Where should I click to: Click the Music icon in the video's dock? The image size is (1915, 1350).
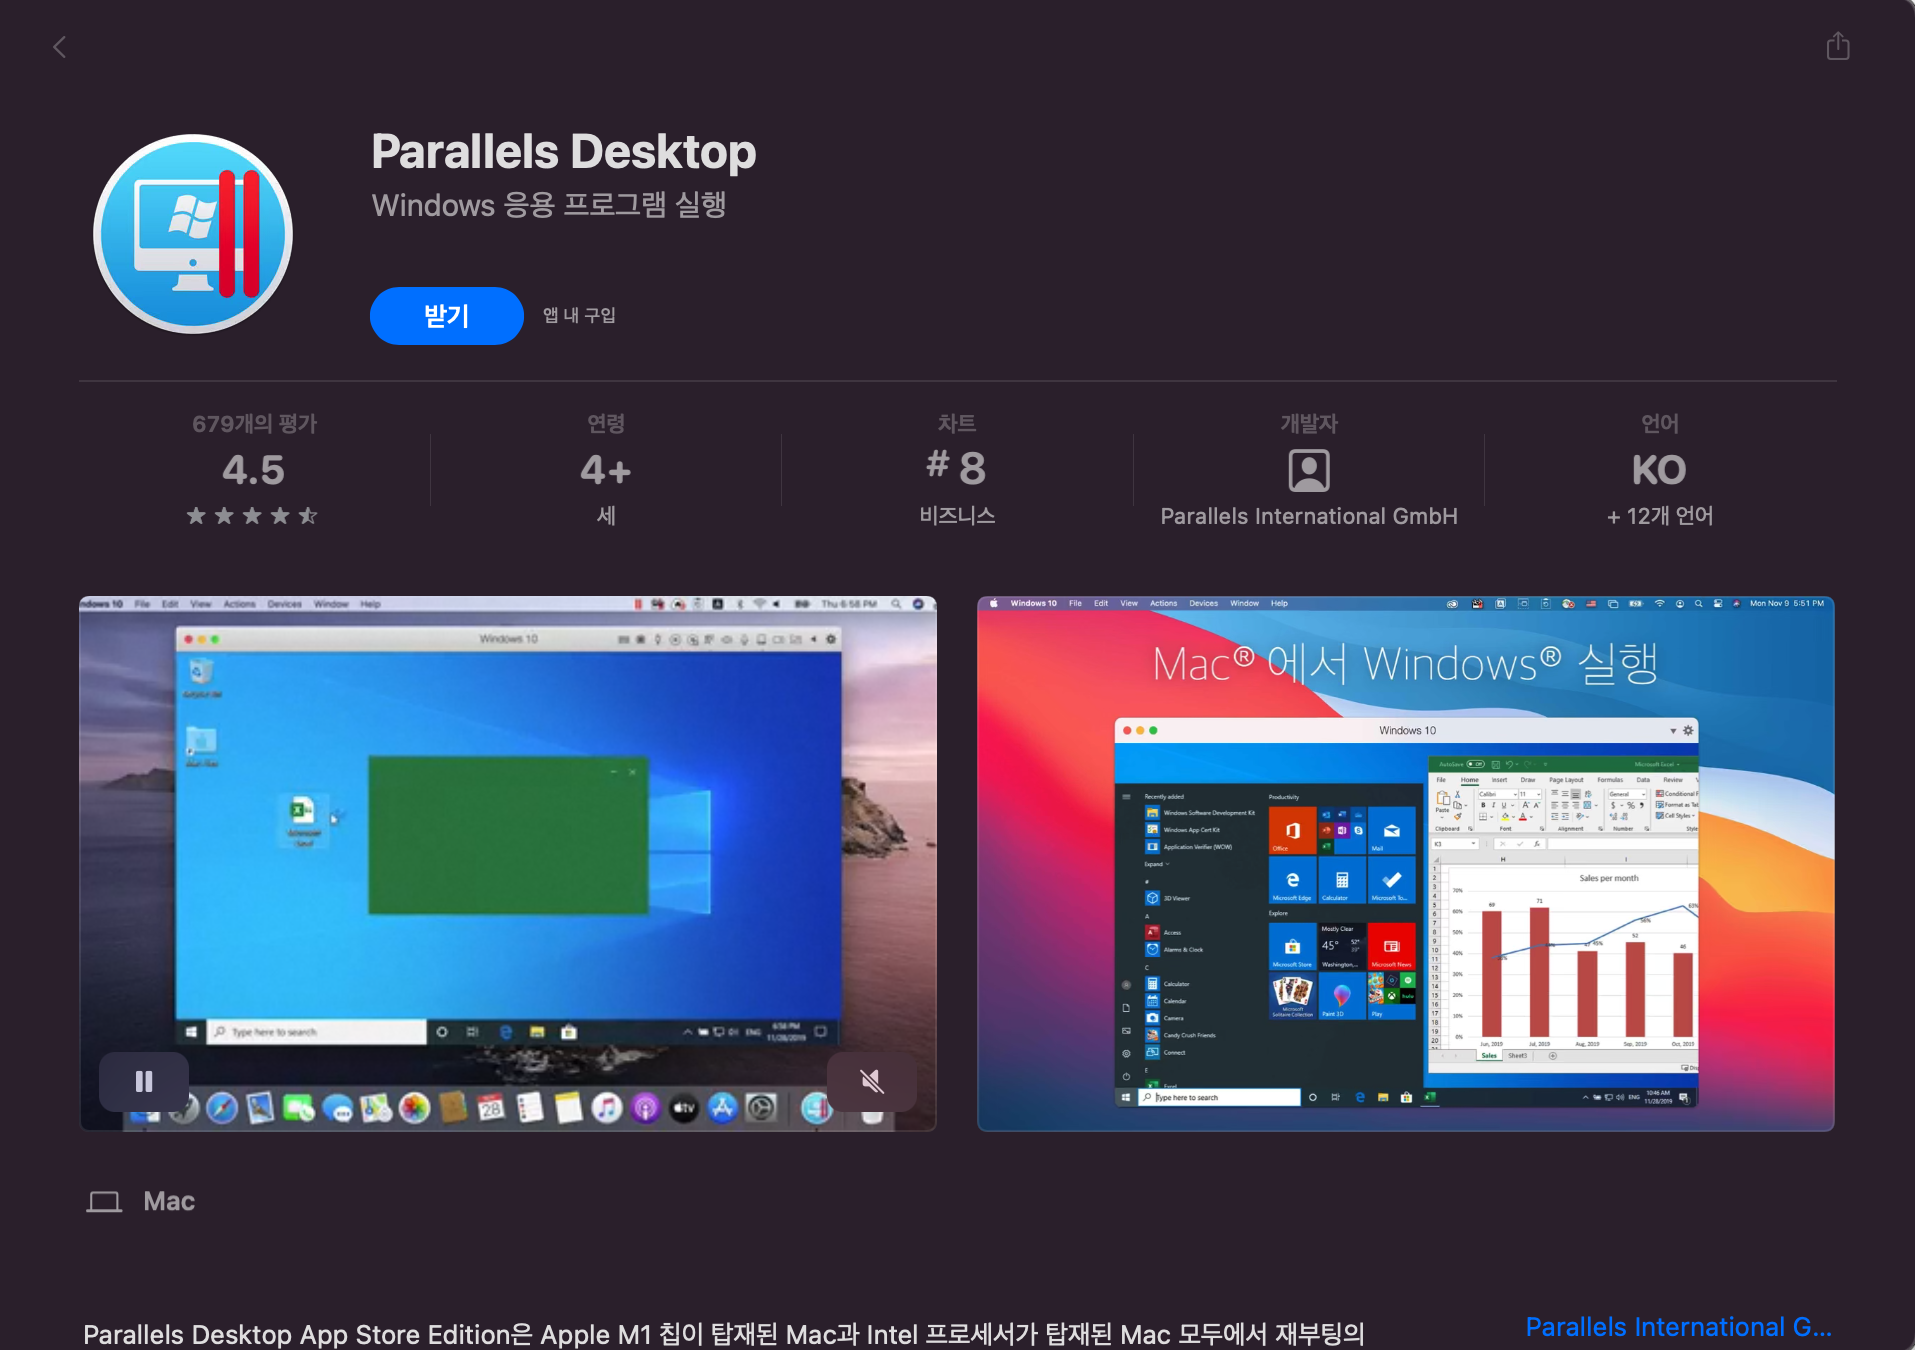[x=606, y=1107]
